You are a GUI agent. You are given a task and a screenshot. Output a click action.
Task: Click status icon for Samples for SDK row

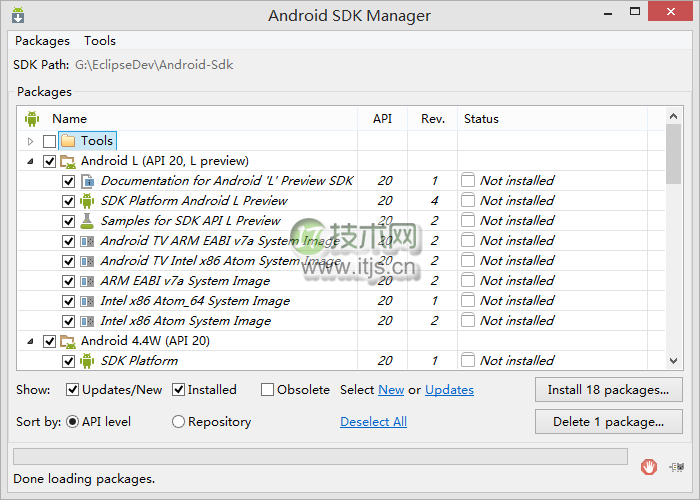pyautogui.click(x=468, y=221)
